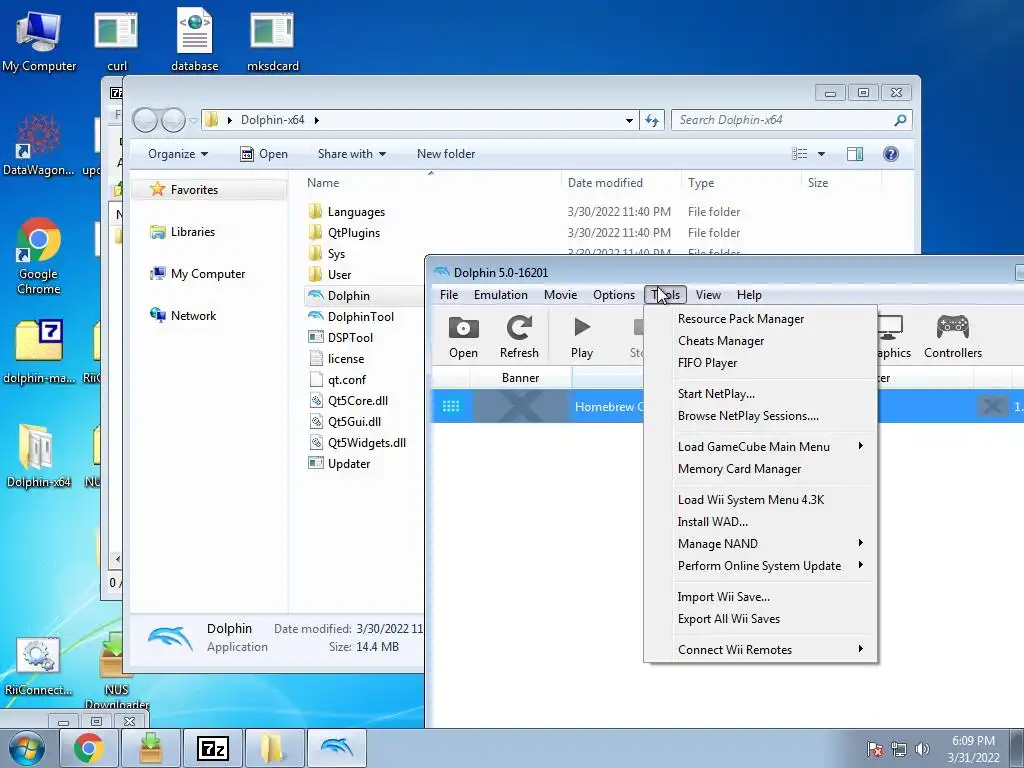Select Libraries in Explorer navigation pane
This screenshot has height=768, width=1024.
(183, 232)
